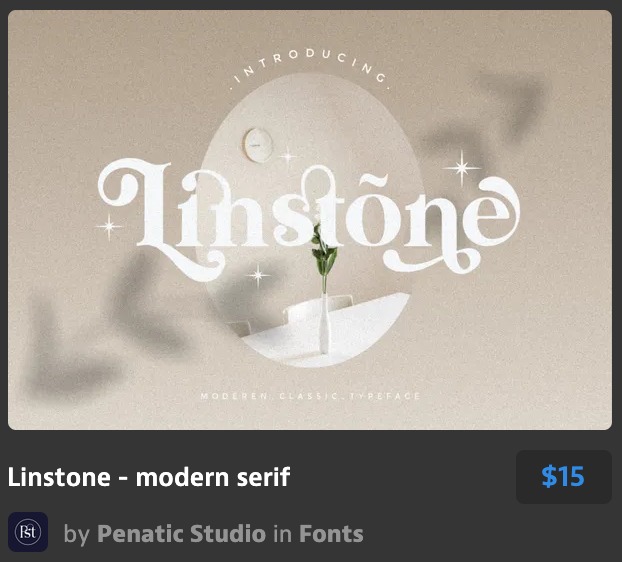Click the $15 price button

564,477
